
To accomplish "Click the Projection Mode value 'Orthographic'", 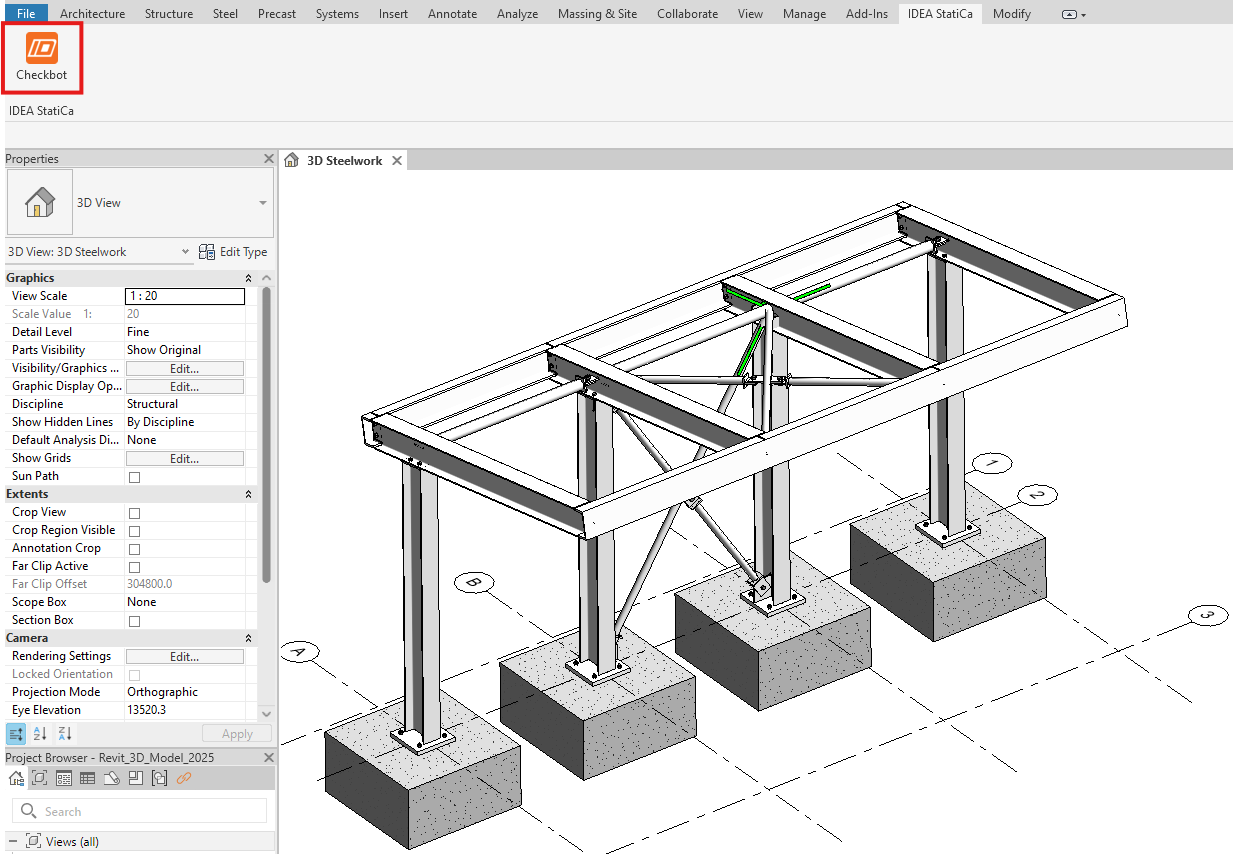I will click(x=162, y=692).
